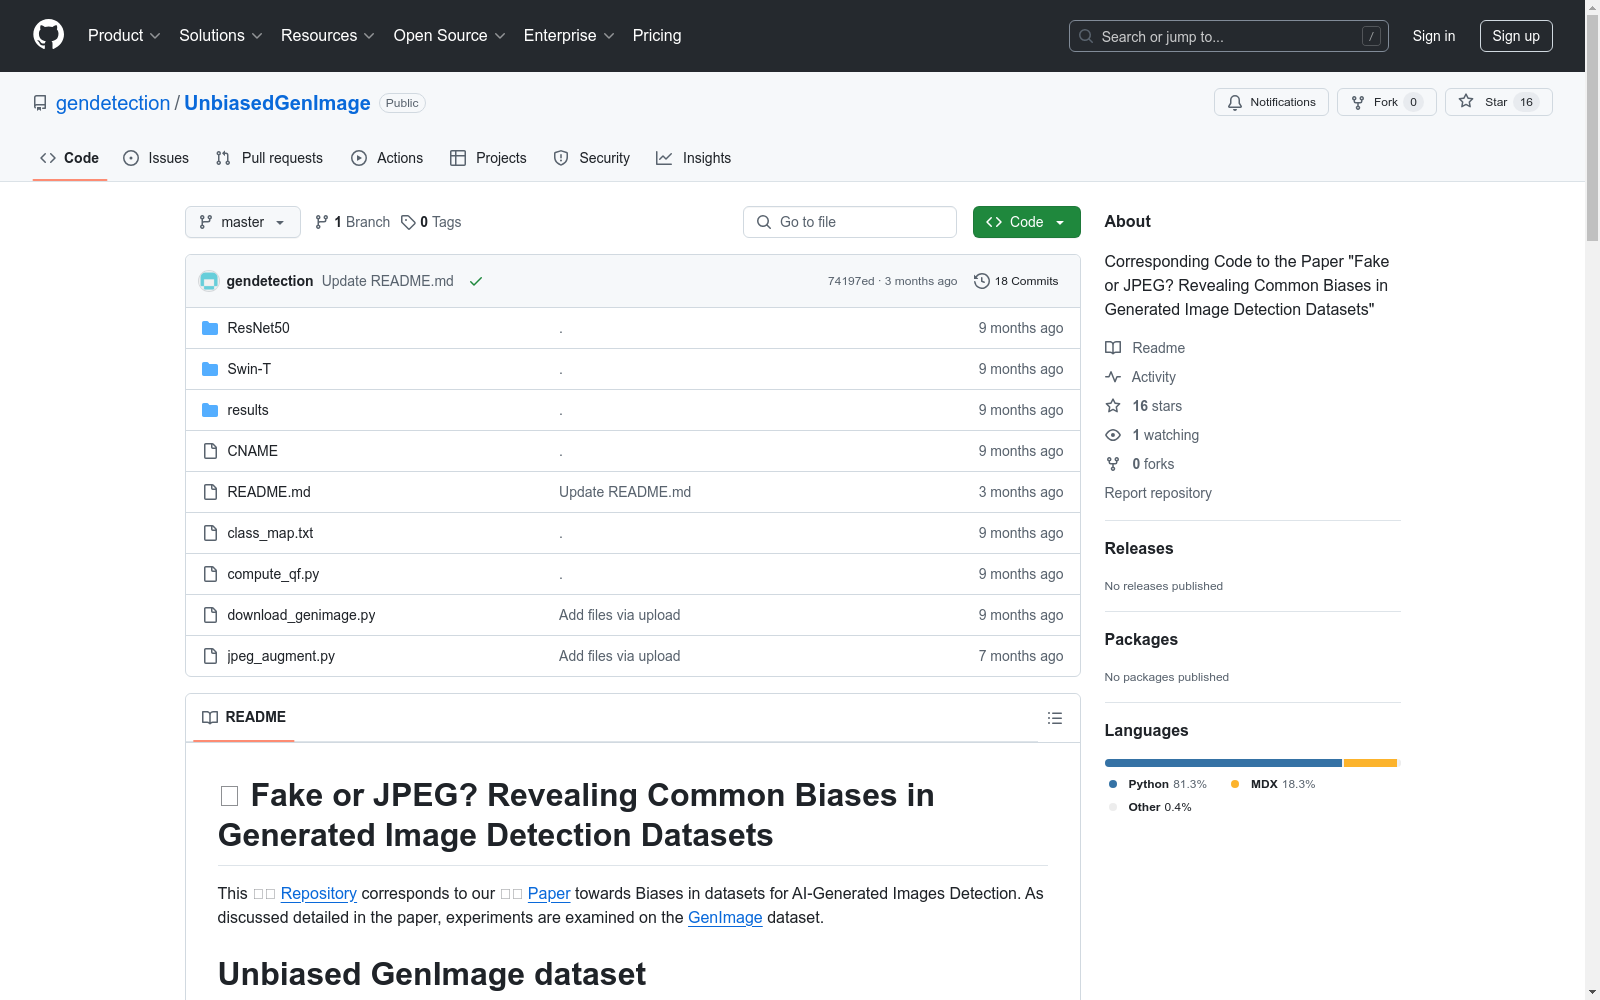The height and width of the screenshot is (1000, 1600).
Task: Open the green Code dropdown
Action: point(1026,222)
